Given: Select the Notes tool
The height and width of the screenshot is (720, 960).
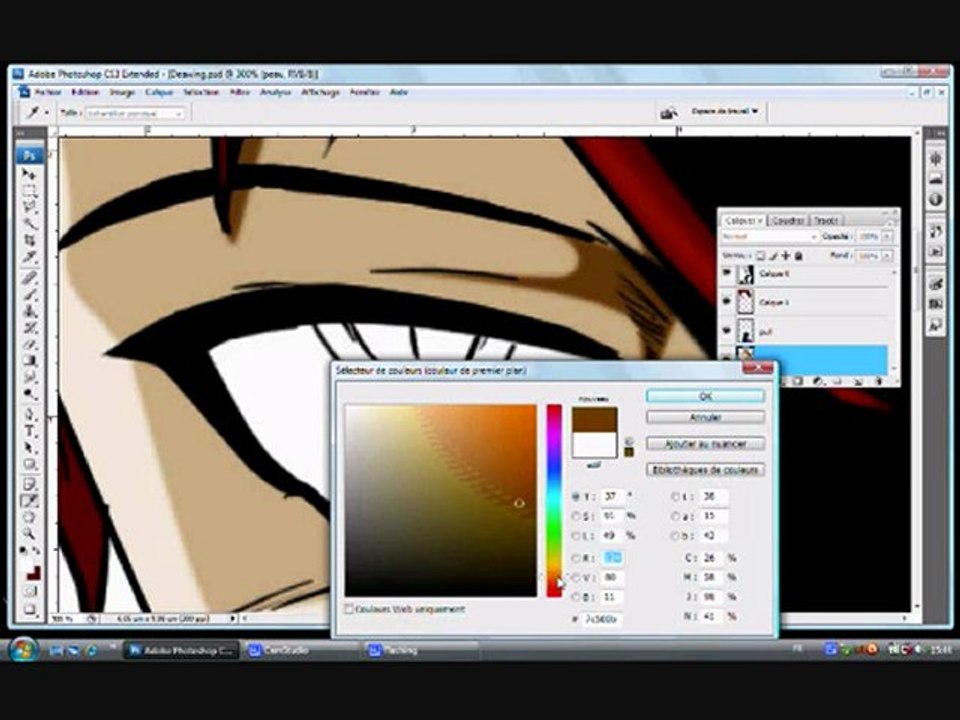Looking at the screenshot, I should pyautogui.click(x=29, y=485).
